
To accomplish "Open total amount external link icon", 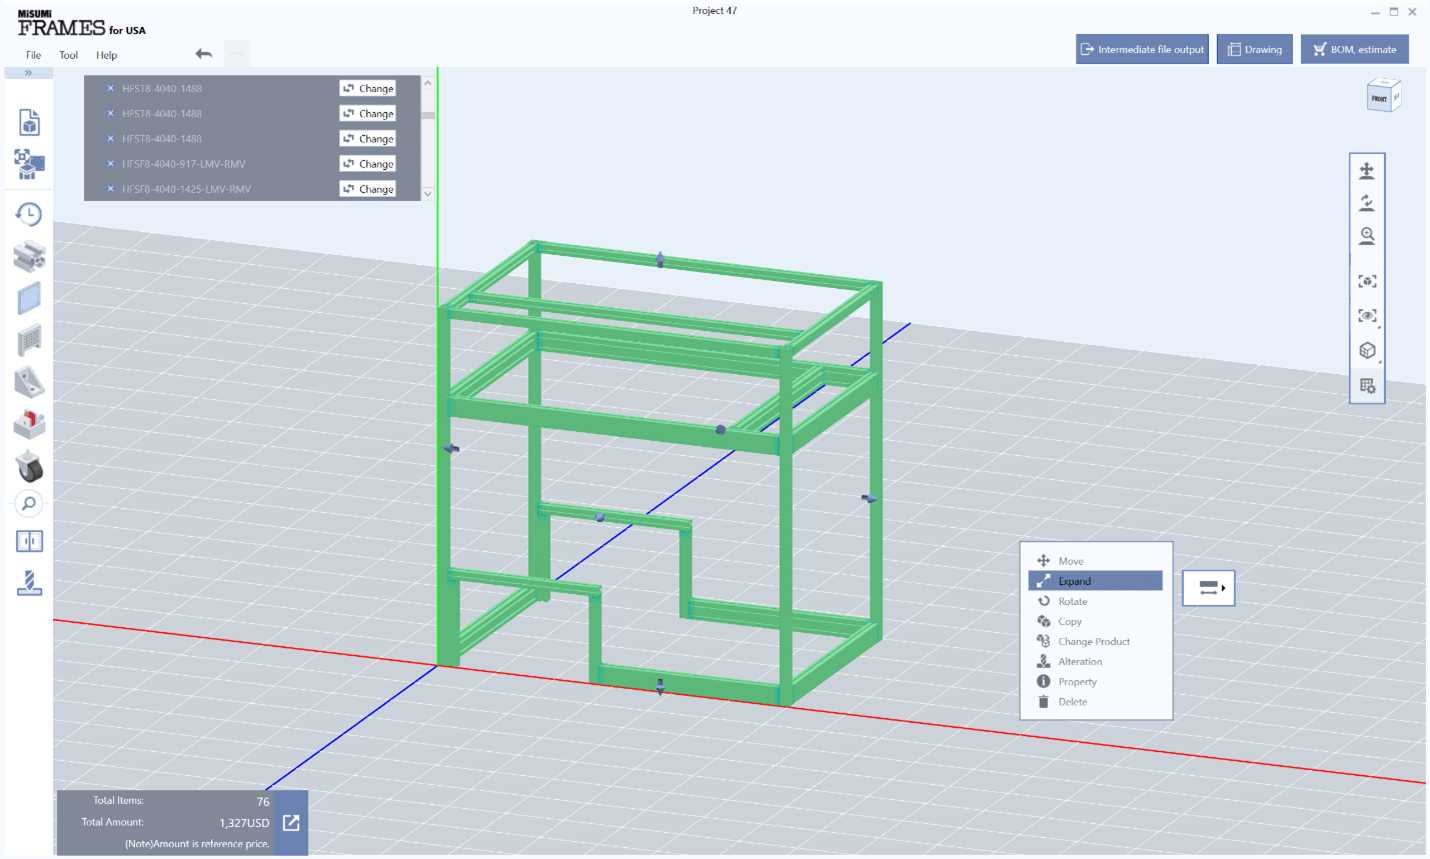I will [x=291, y=823].
